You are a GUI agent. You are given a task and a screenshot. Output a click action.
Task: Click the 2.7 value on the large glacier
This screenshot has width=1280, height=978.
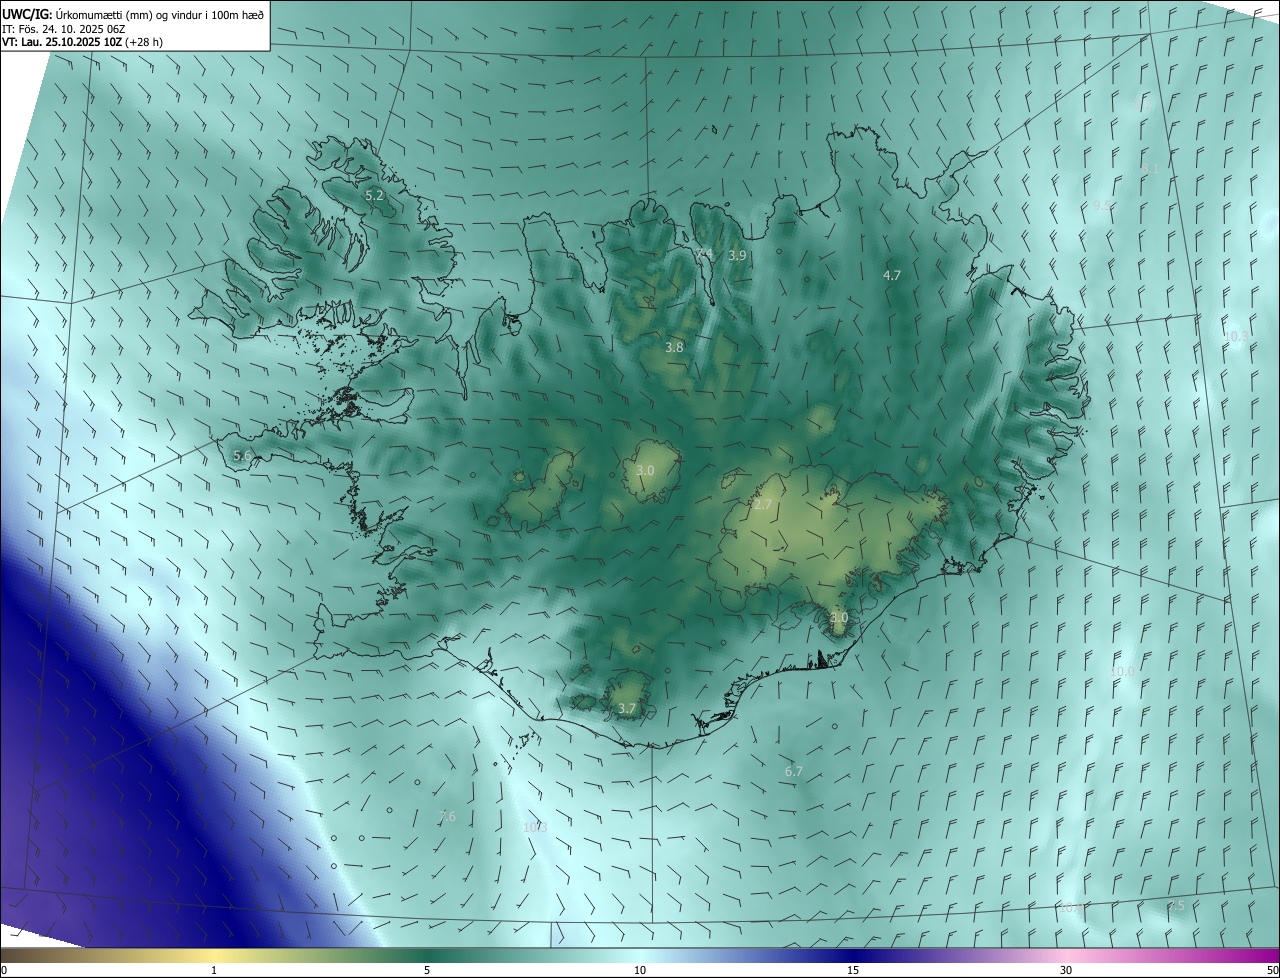tap(763, 505)
